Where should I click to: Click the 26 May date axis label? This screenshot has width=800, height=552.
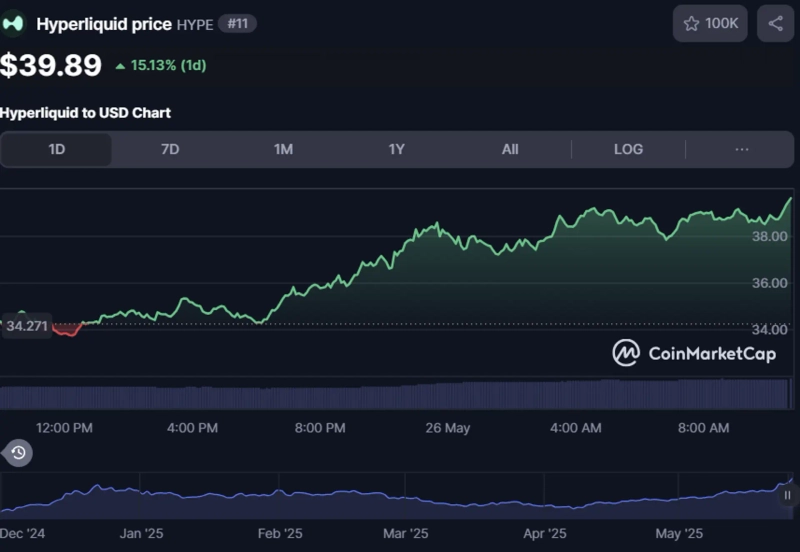(x=447, y=428)
